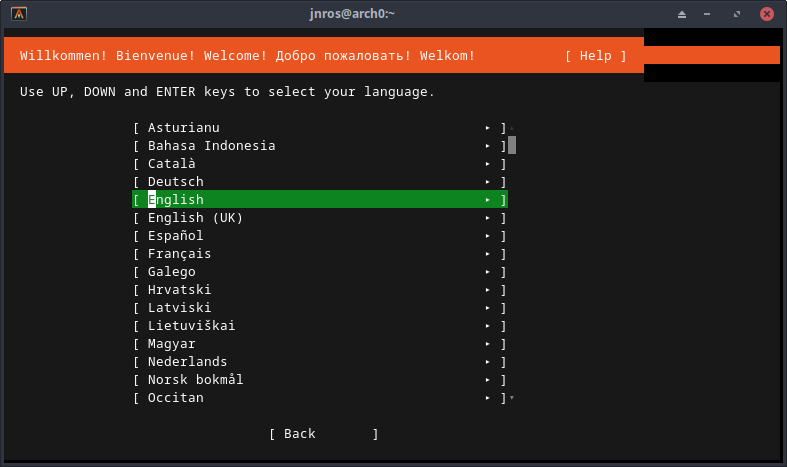Select Asturianu language

(x=320, y=128)
